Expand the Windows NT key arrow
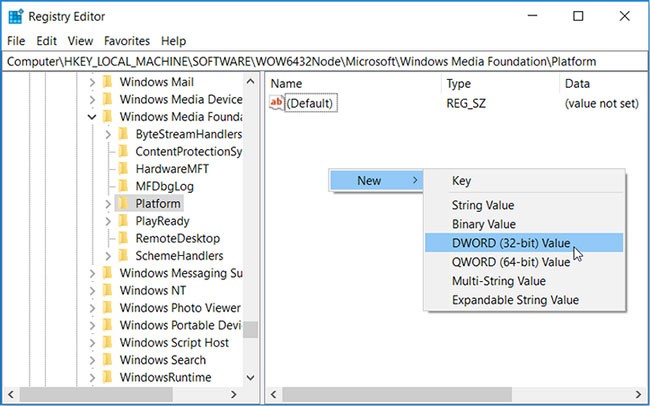650x406 pixels. click(92, 291)
